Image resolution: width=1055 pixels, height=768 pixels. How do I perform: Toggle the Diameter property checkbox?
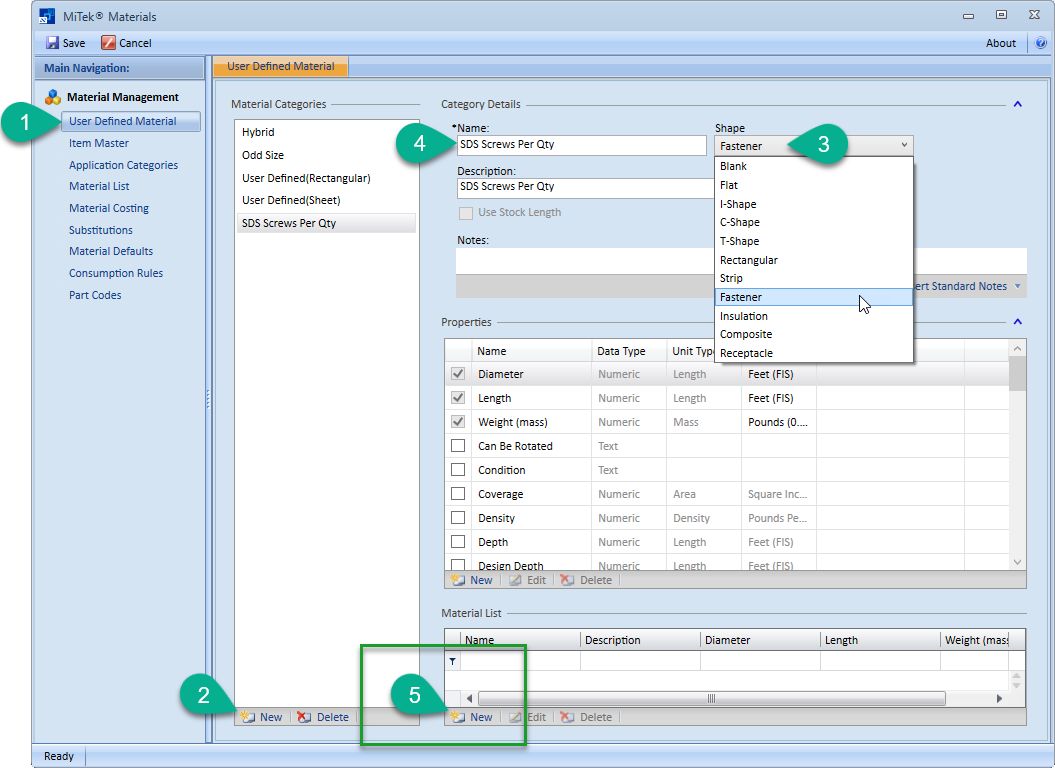pyautogui.click(x=458, y=374)
